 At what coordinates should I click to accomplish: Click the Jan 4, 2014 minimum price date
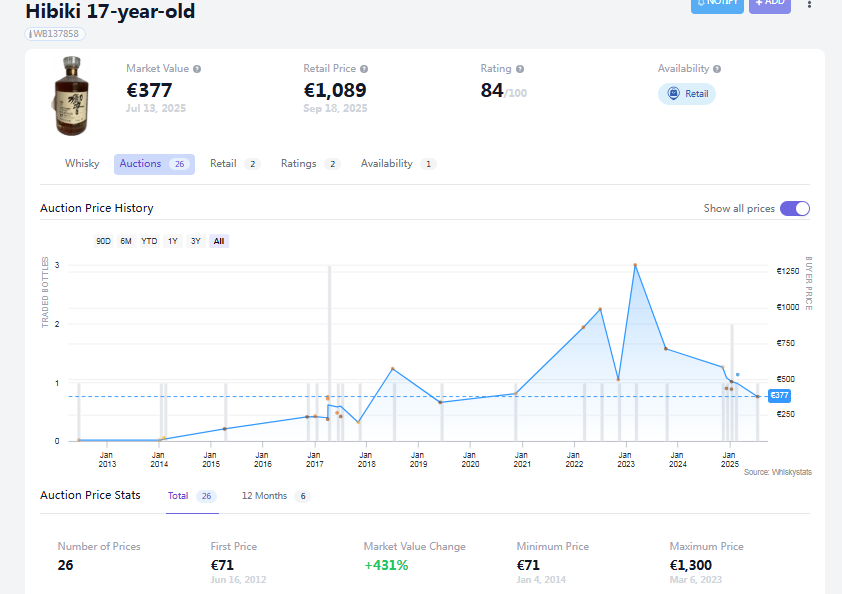(541, 580)
